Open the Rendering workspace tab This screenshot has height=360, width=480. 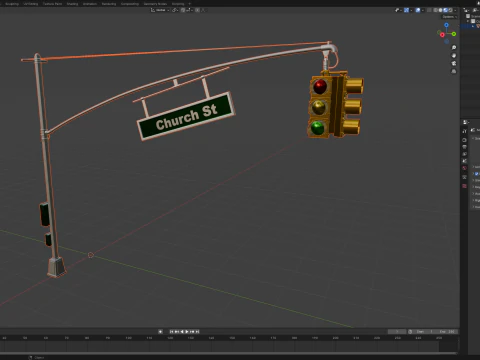109,4
